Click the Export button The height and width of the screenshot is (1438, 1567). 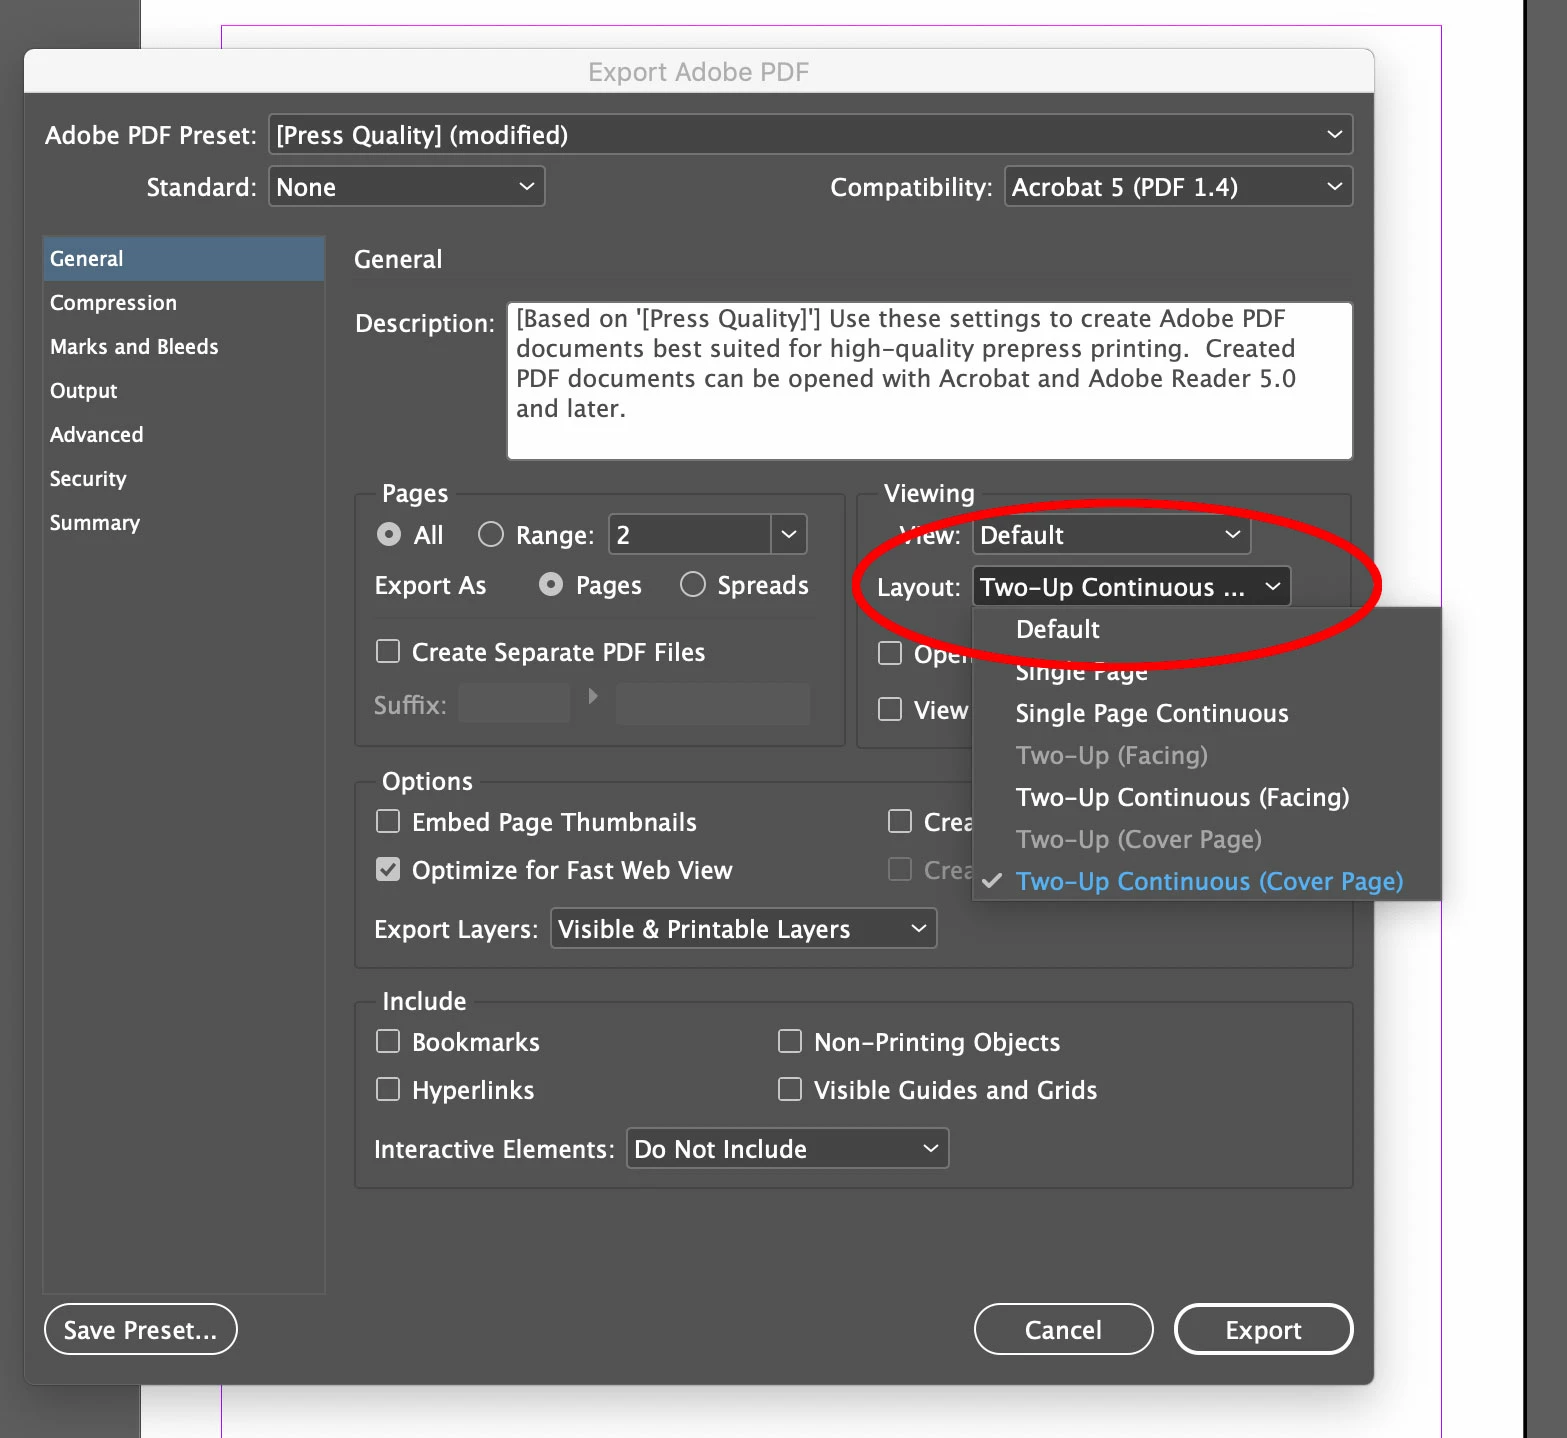pyautogui.click(x=1263, y=1330)
